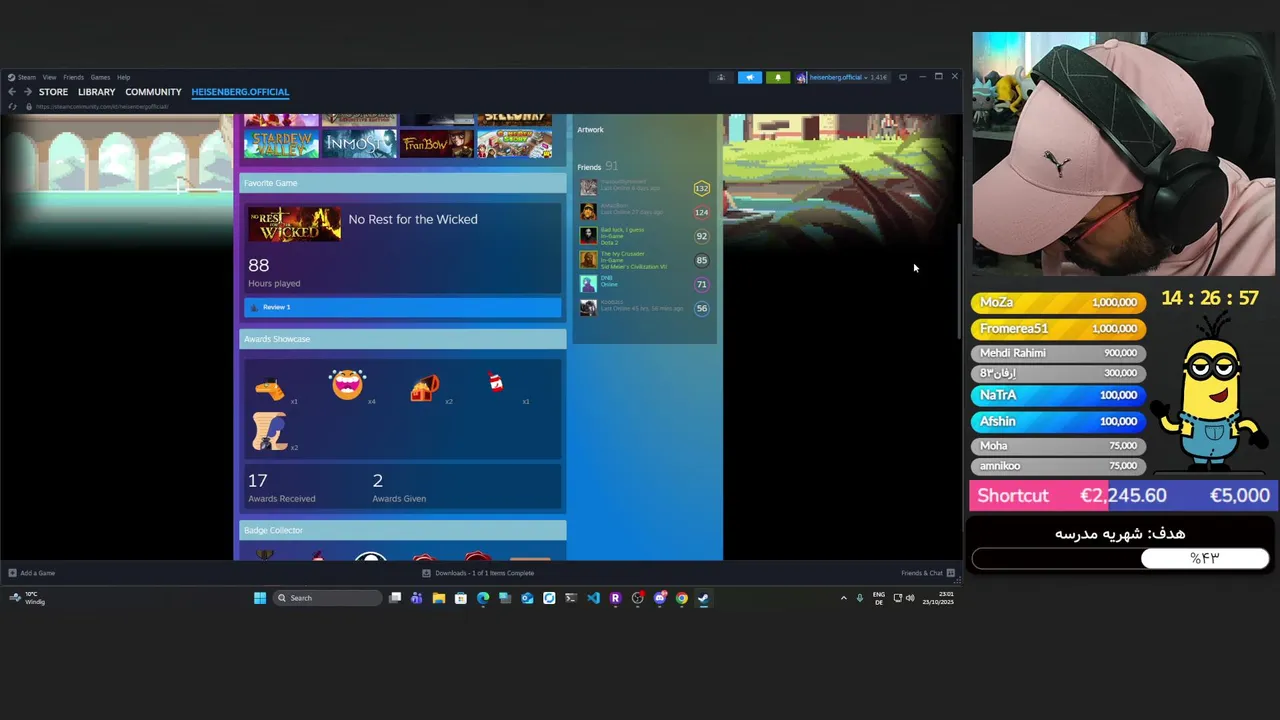Open the View menu in Steam
The image size is (1280, 720).
(x=49, y=77)
